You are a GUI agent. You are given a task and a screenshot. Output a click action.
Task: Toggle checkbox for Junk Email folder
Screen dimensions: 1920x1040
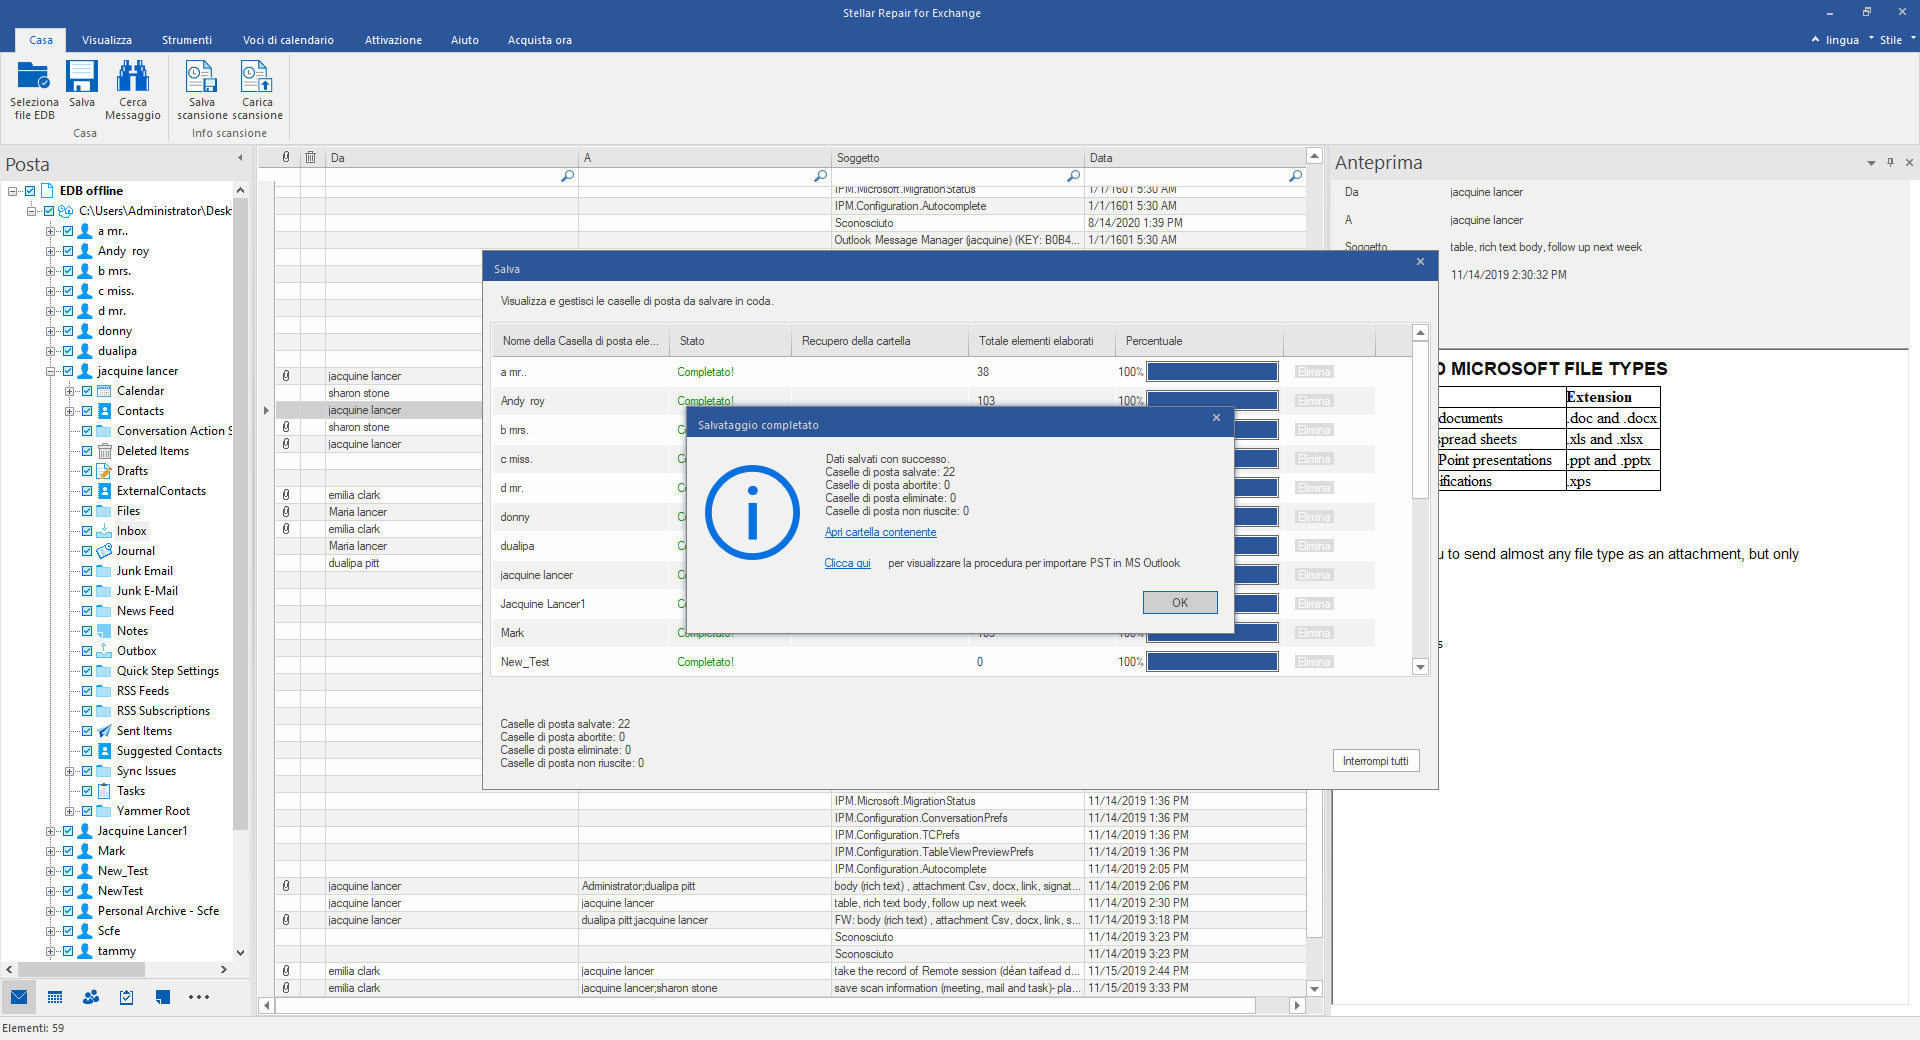87,571
